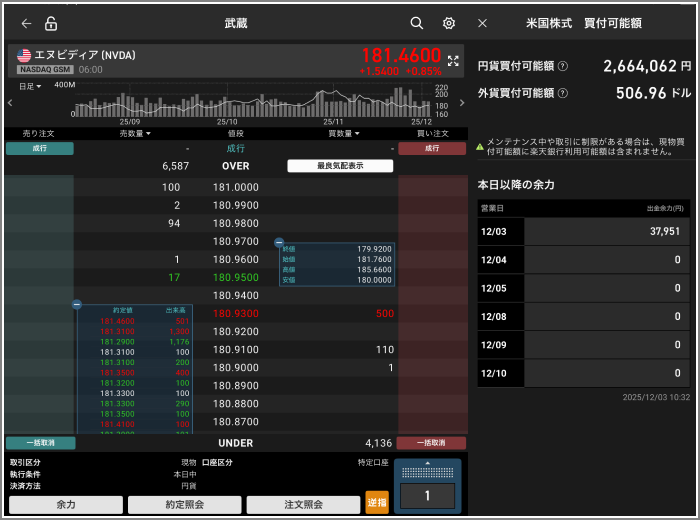Expand the quantity keypad panel arrow

coord(428,463)
